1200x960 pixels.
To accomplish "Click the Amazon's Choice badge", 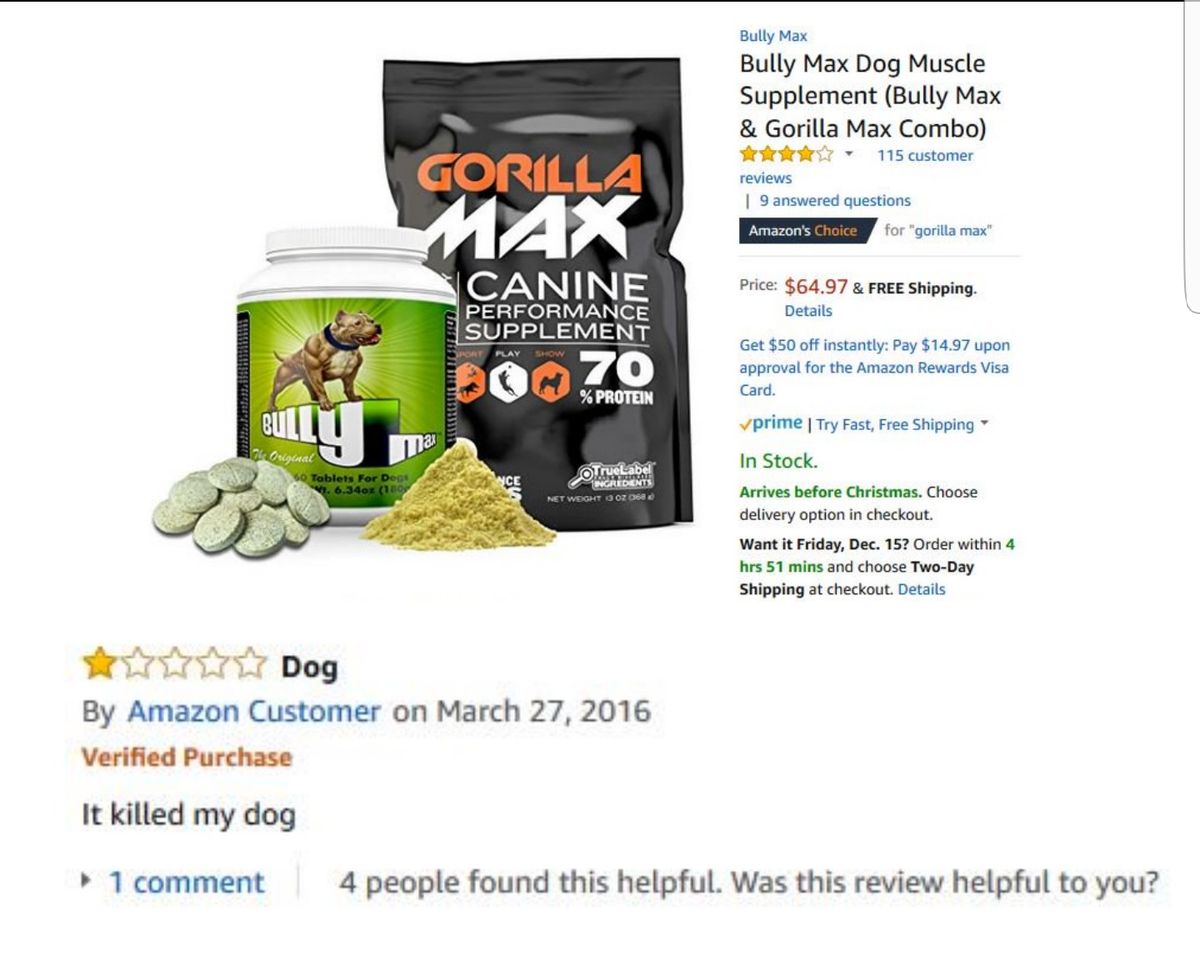I will [808, 230].
